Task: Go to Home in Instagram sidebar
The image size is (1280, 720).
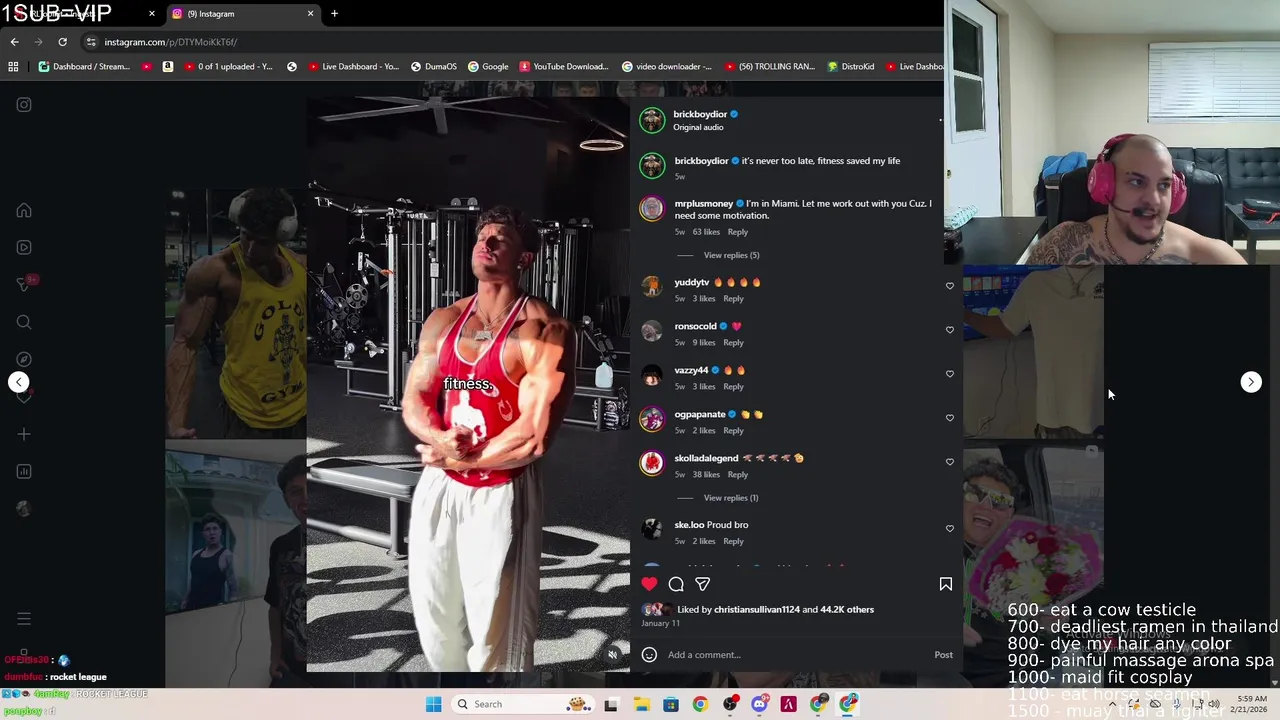Action: pos(24,211)
